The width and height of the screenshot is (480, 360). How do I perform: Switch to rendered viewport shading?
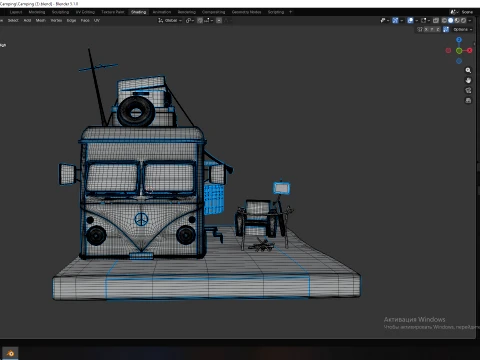pyautogui.click(x=463, y=20)
